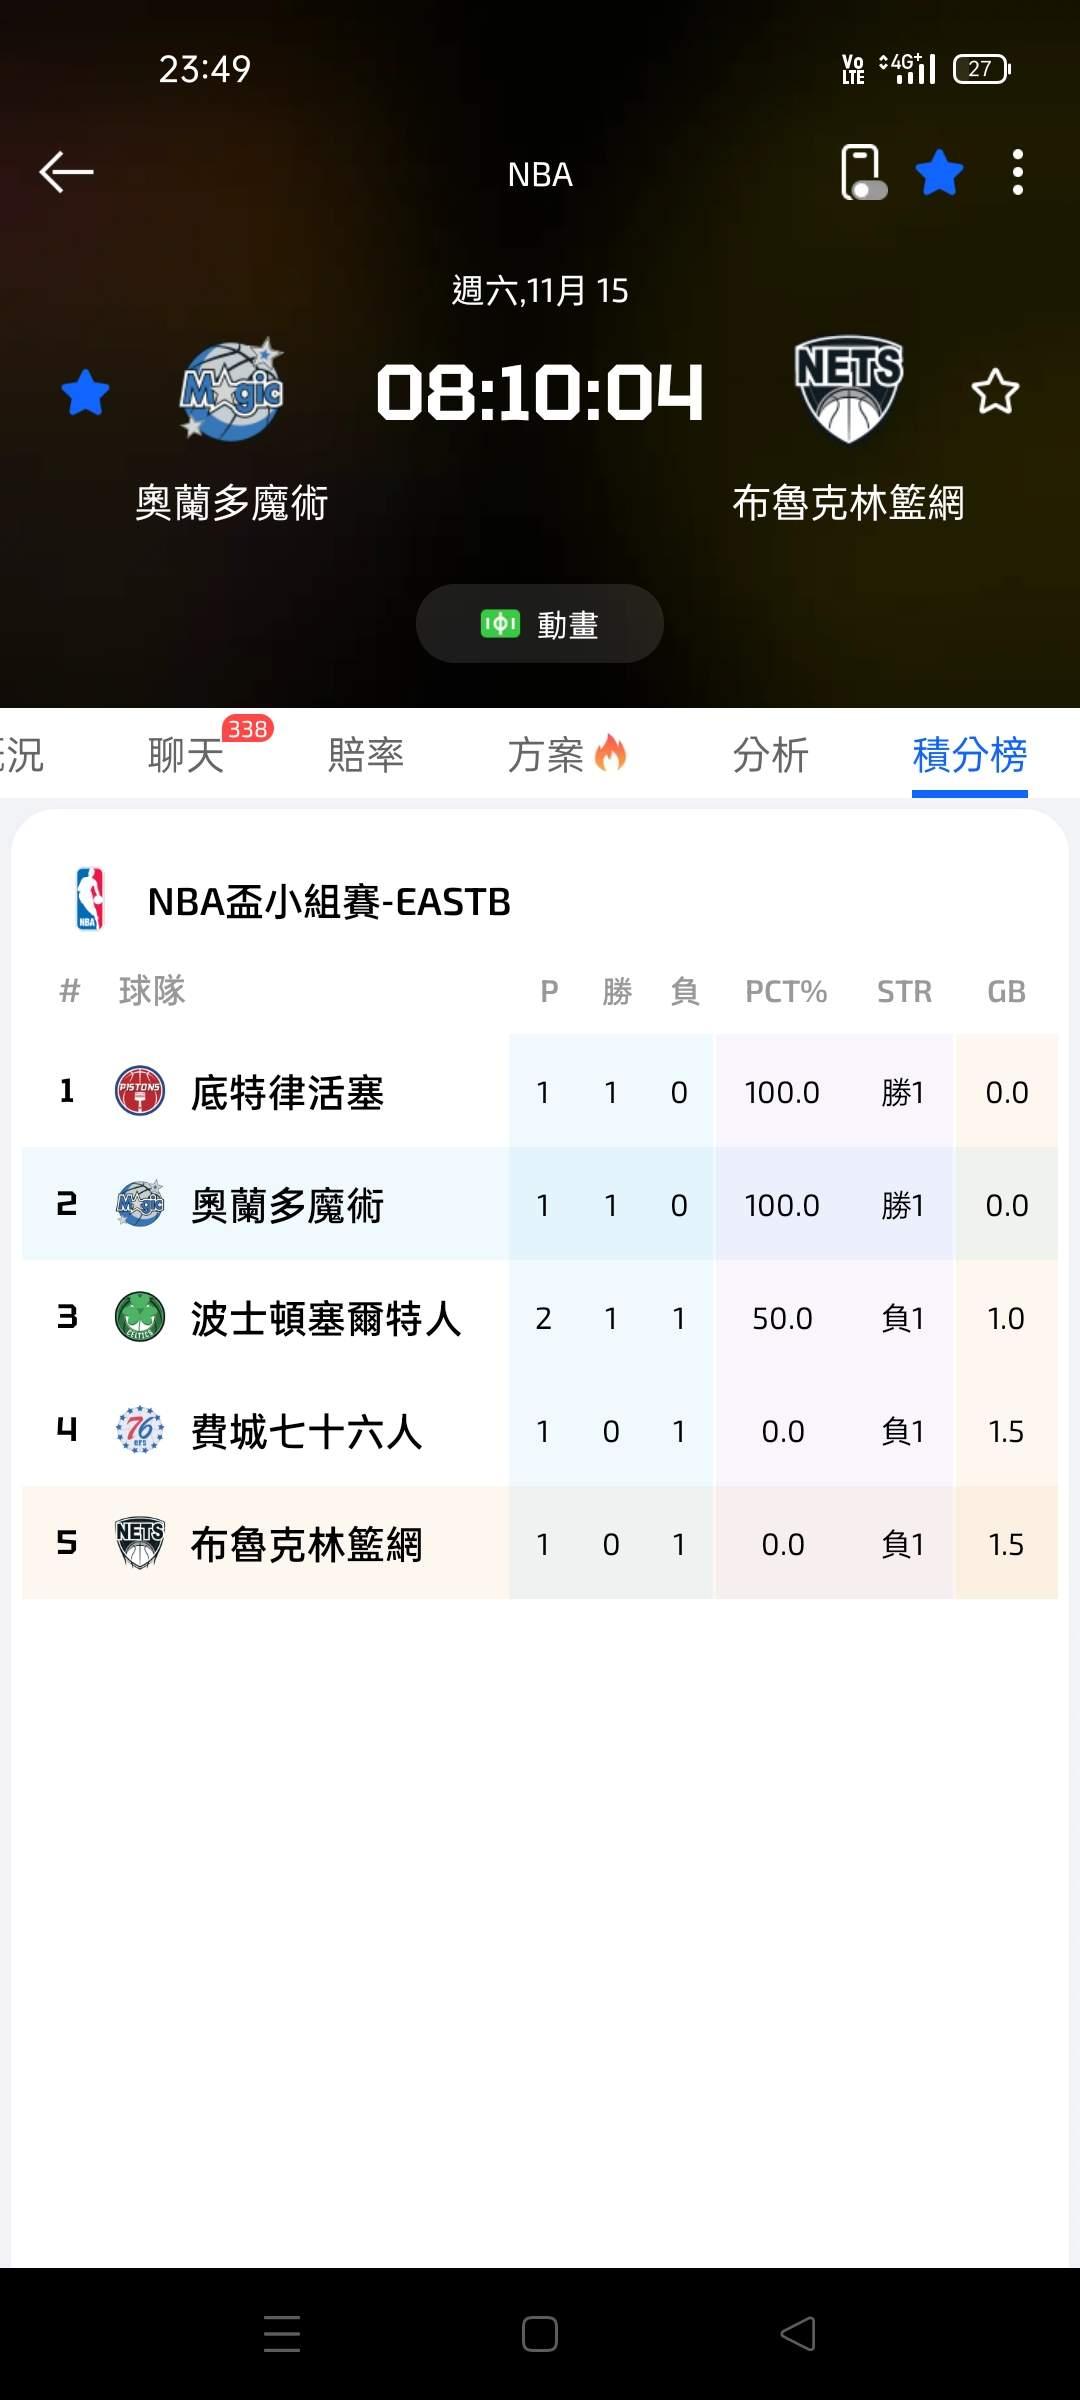Toggle the phone notification switch icon
The height and width of the screenshot is (2400, 1080).
tap(862, 173)
